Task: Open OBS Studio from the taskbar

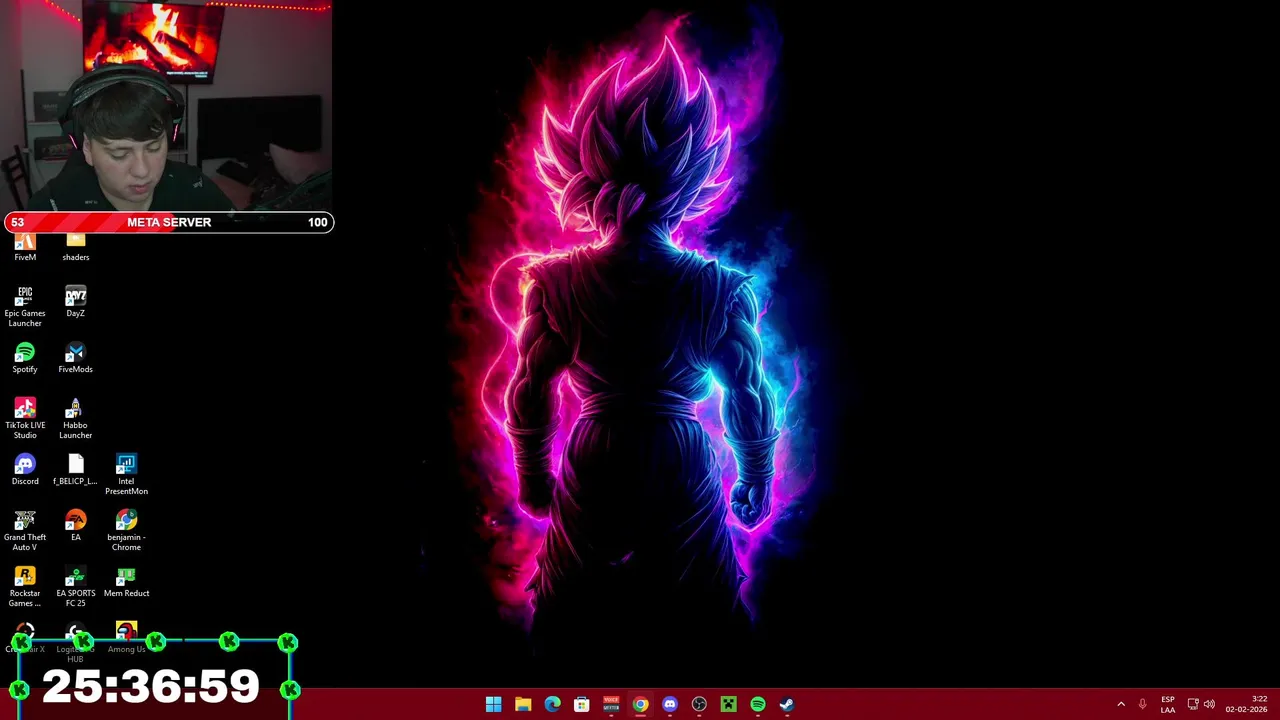Action: click(x=699, y=704)
